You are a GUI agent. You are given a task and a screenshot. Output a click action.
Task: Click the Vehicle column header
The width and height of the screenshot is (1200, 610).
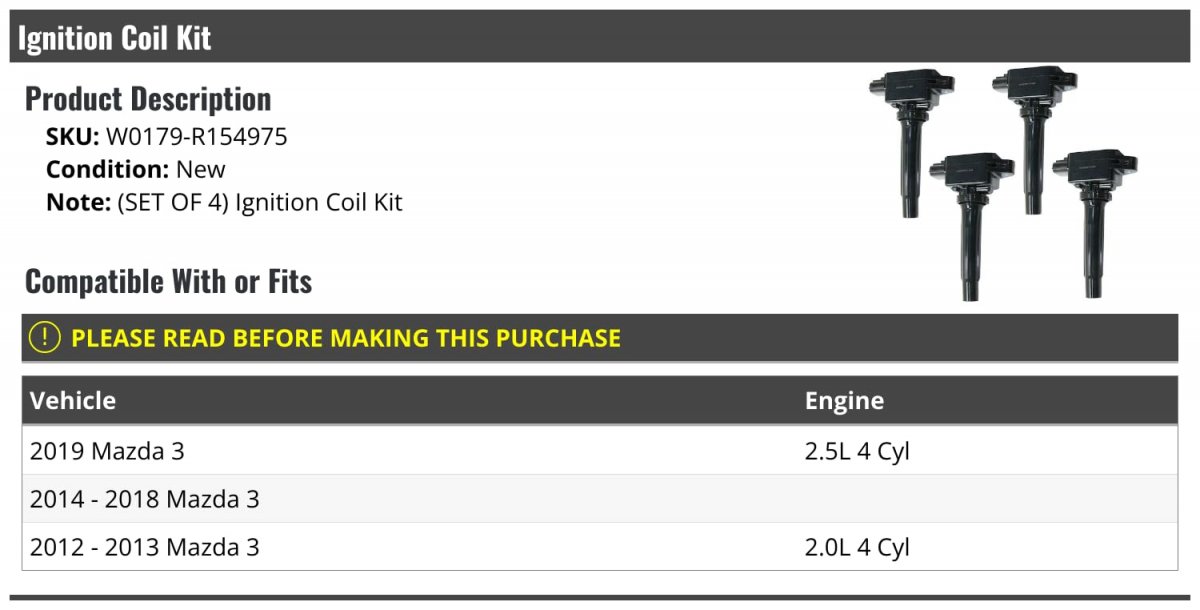pyautogui.click(x=73, y=401)
